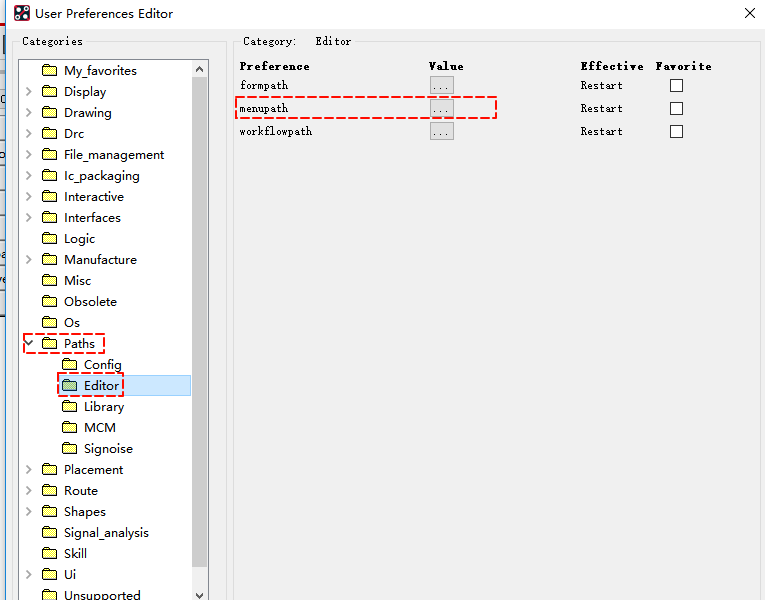Image resolution: width=765 pixels, height=600 pixels.
Task: Click the Logic folder icon
Action: pyautogui.click(x=49, y=239)
